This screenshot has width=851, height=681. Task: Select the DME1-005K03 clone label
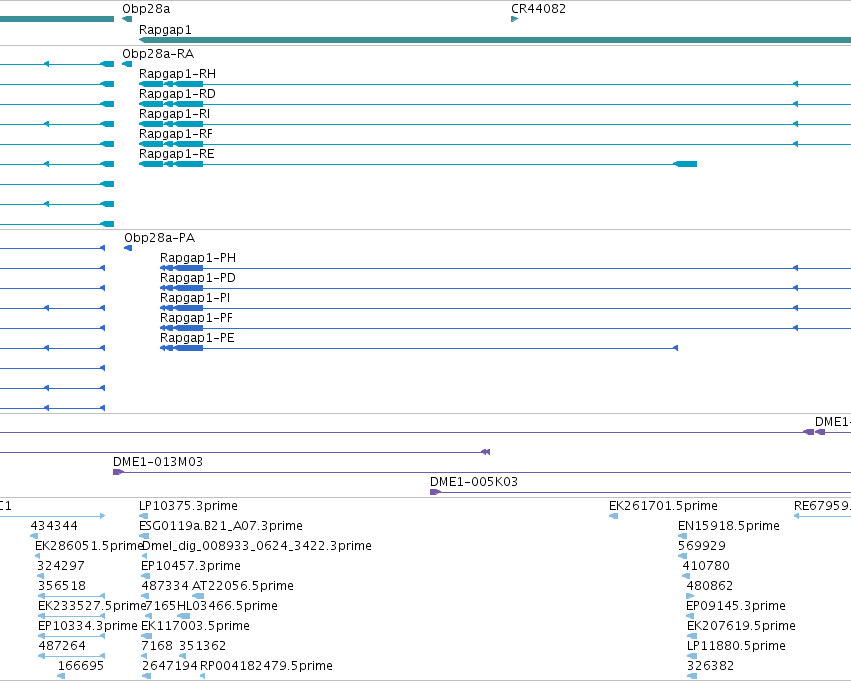[x=474, y=482]
